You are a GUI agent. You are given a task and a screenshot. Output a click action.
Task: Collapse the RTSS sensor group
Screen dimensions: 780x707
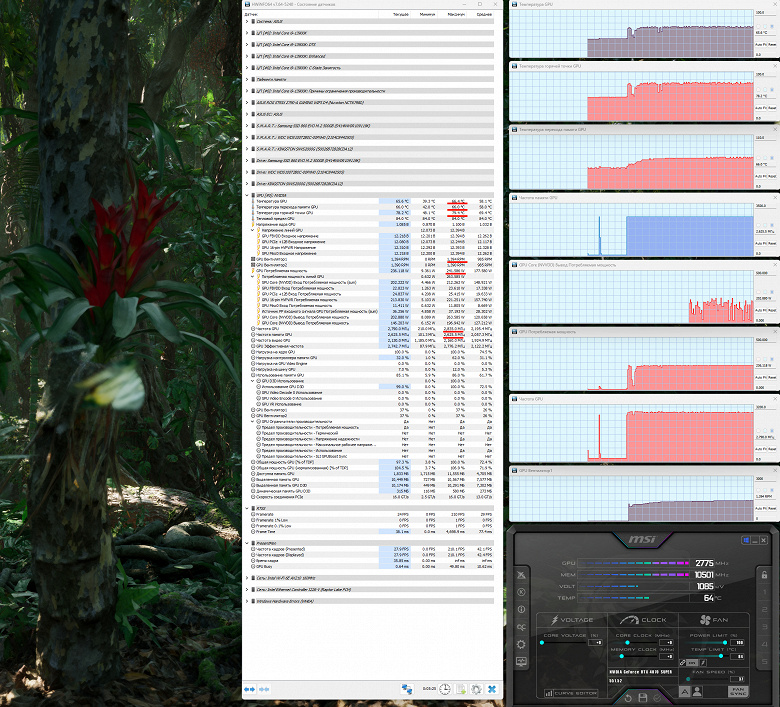click(247, 508)
